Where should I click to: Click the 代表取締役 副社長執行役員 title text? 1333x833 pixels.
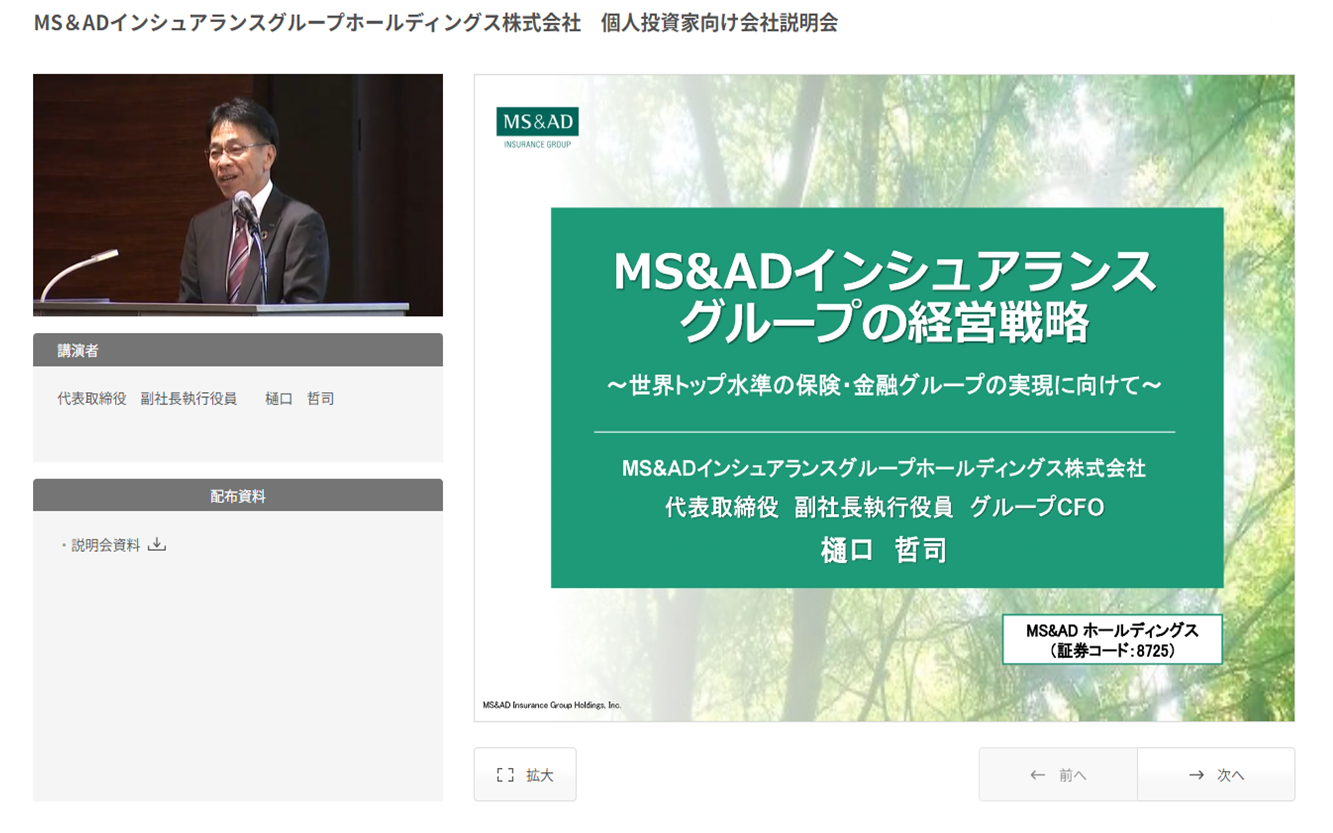147,398
